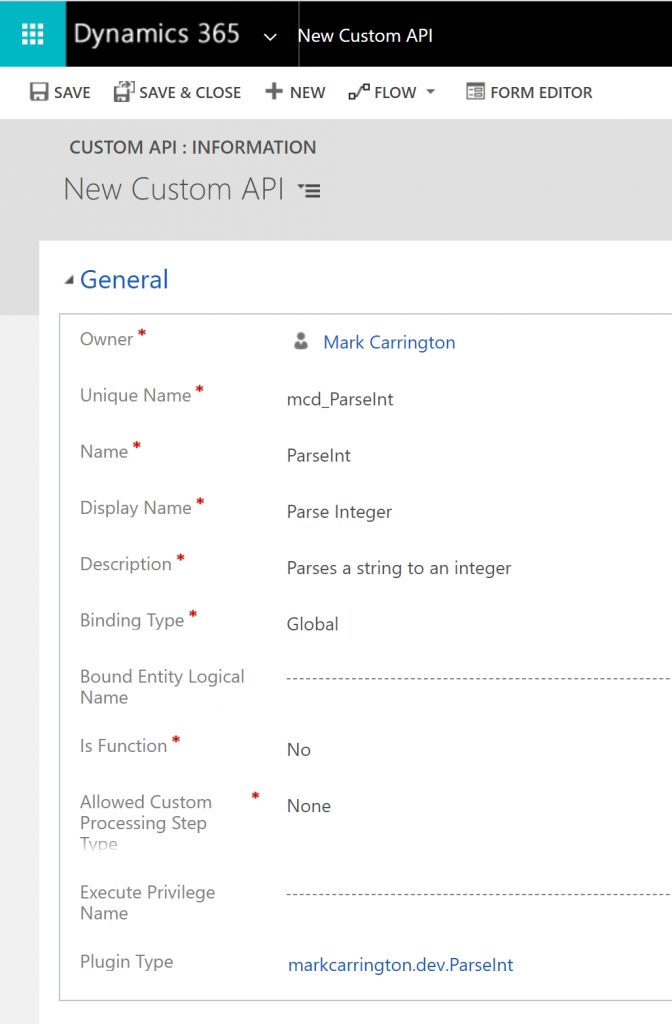Viewport: 672px width, 1024px height.
Task: Change Allowed Custom Processing Step Type None
Action: click(x=309, y=806)
